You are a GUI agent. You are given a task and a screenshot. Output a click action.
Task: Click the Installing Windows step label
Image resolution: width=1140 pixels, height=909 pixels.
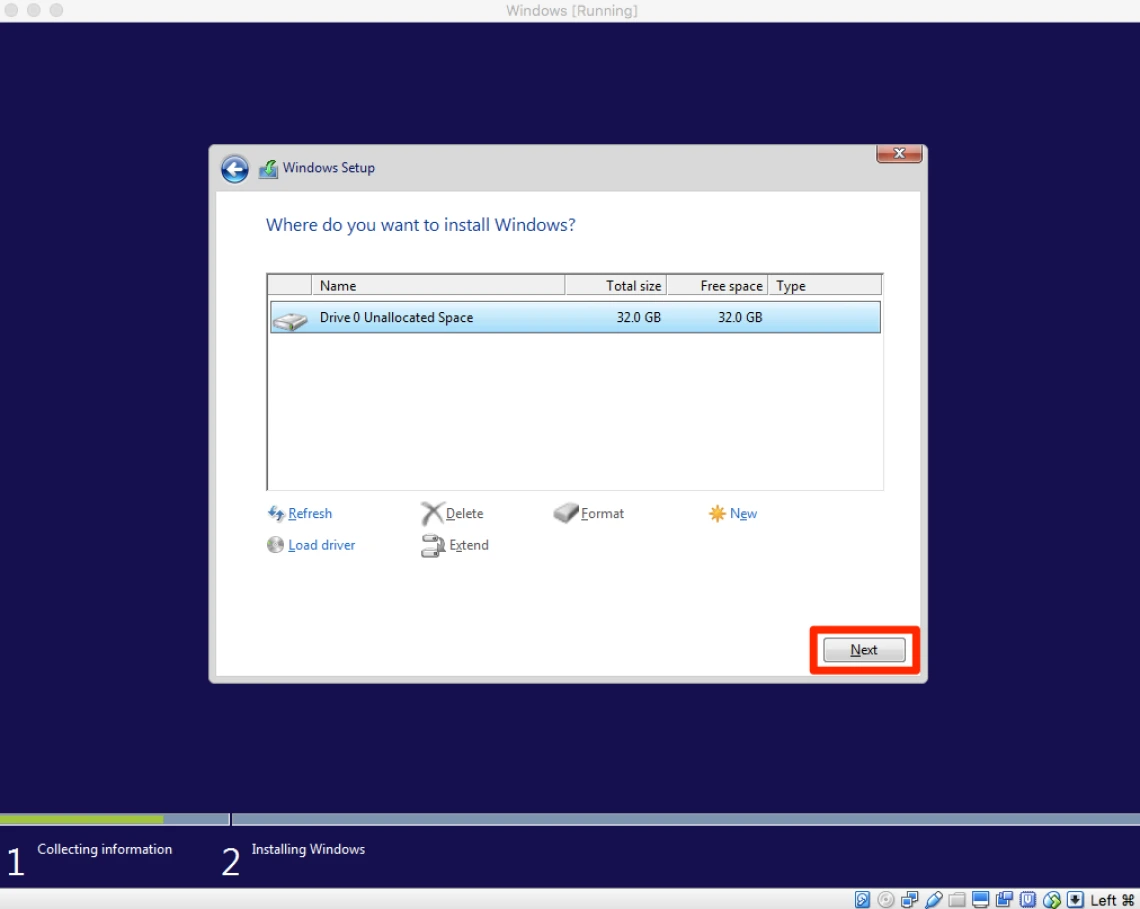click(x=308, y=849)
